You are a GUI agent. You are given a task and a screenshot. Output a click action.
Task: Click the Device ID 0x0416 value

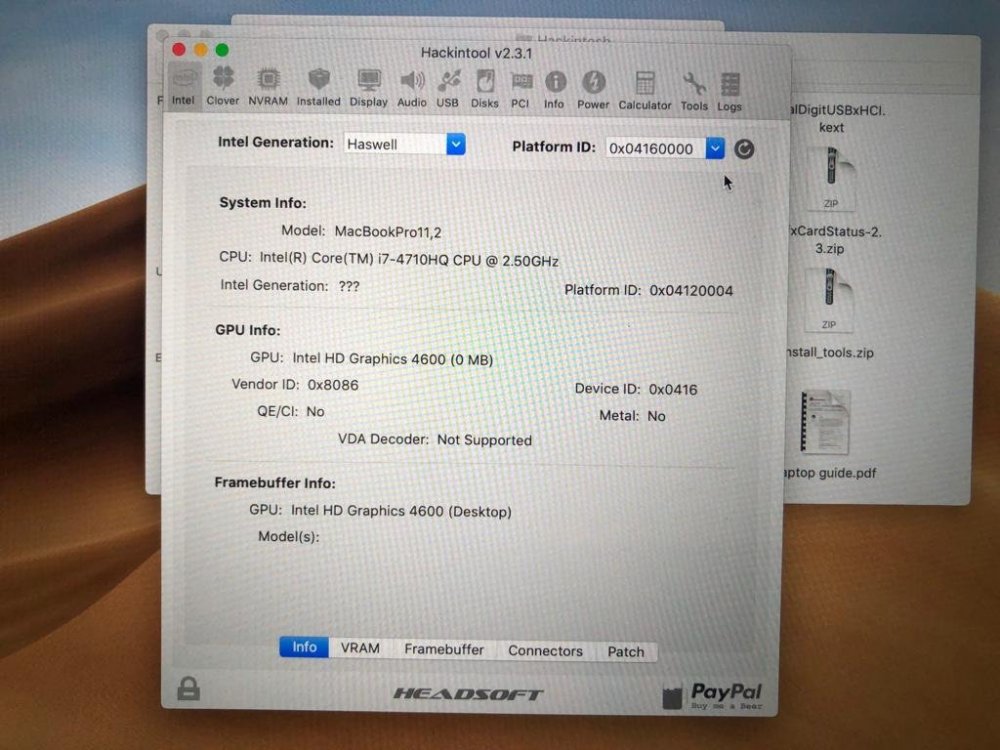tap(673, 389)
